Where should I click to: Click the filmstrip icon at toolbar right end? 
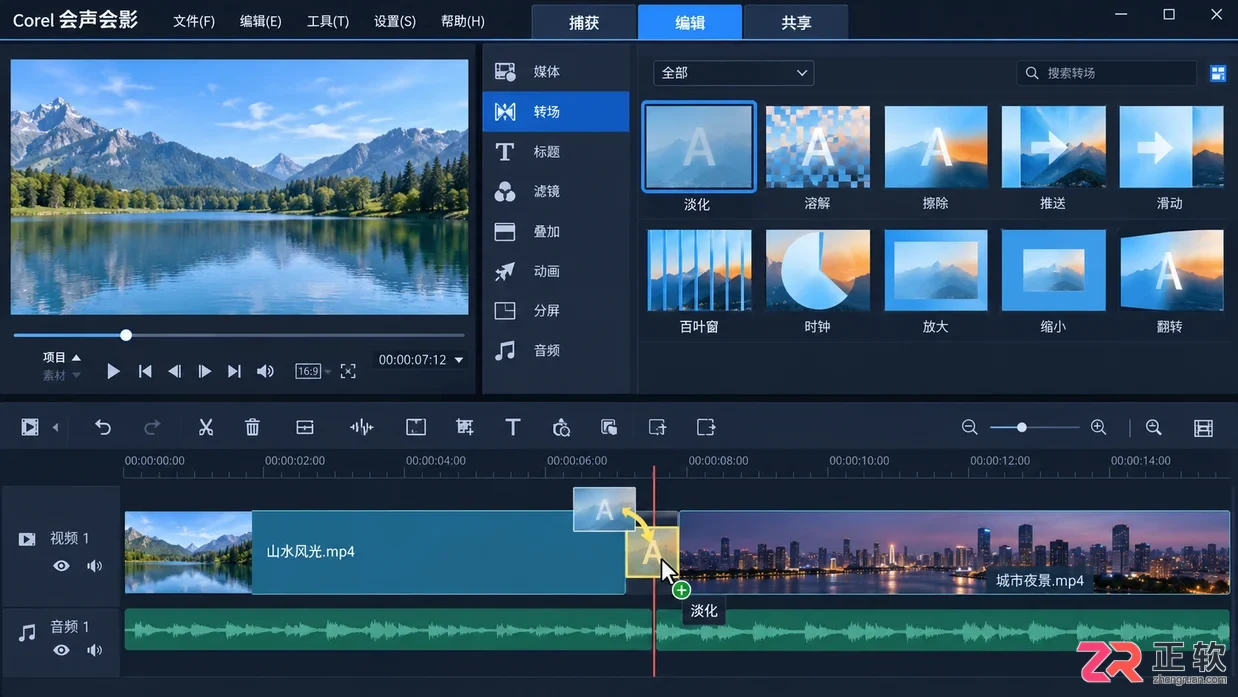point(1204,428)
